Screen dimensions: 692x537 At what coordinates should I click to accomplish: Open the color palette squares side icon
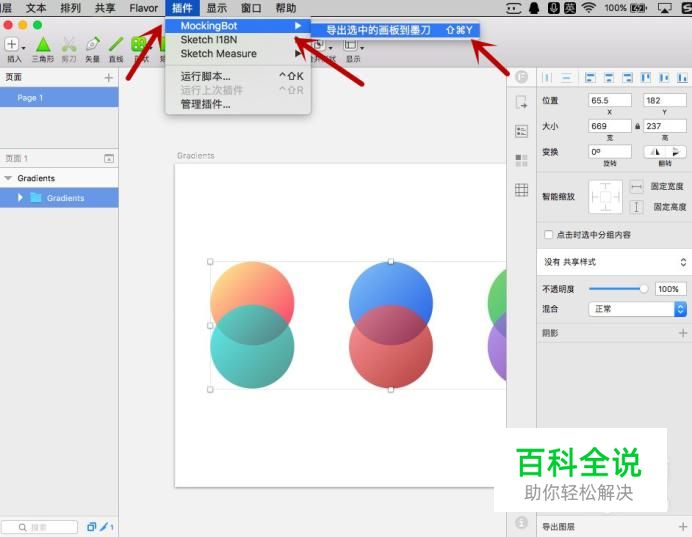tap(521, 160)
